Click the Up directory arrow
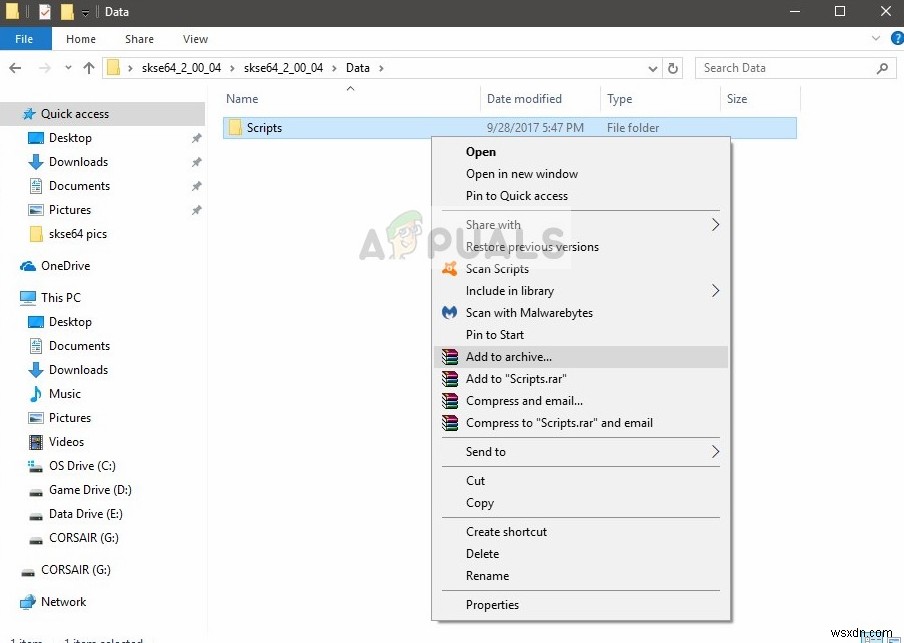The width and height of the screenshot is (904, 643). click(x=89, y=68)
